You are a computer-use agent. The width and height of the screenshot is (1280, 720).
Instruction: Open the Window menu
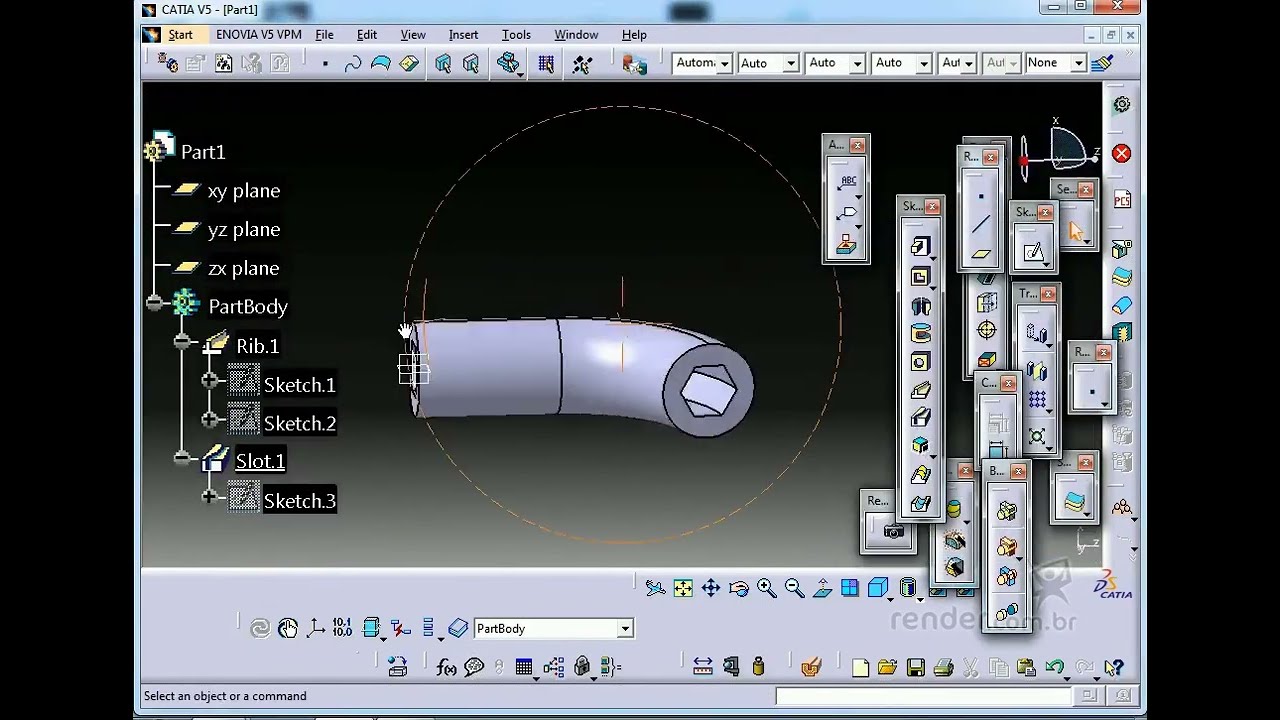point(576,34)
